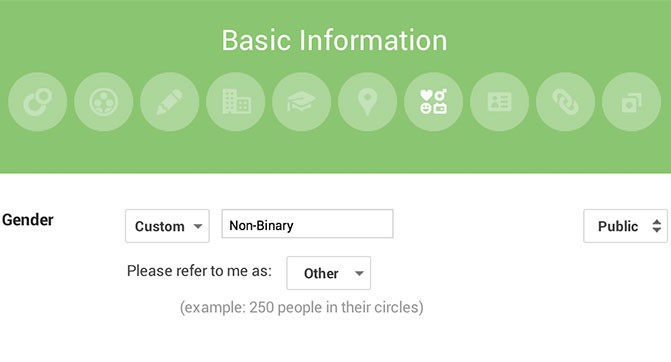671x362 pixels.
Task: Open the graduation cap education icon
Action: coord(301,102)
